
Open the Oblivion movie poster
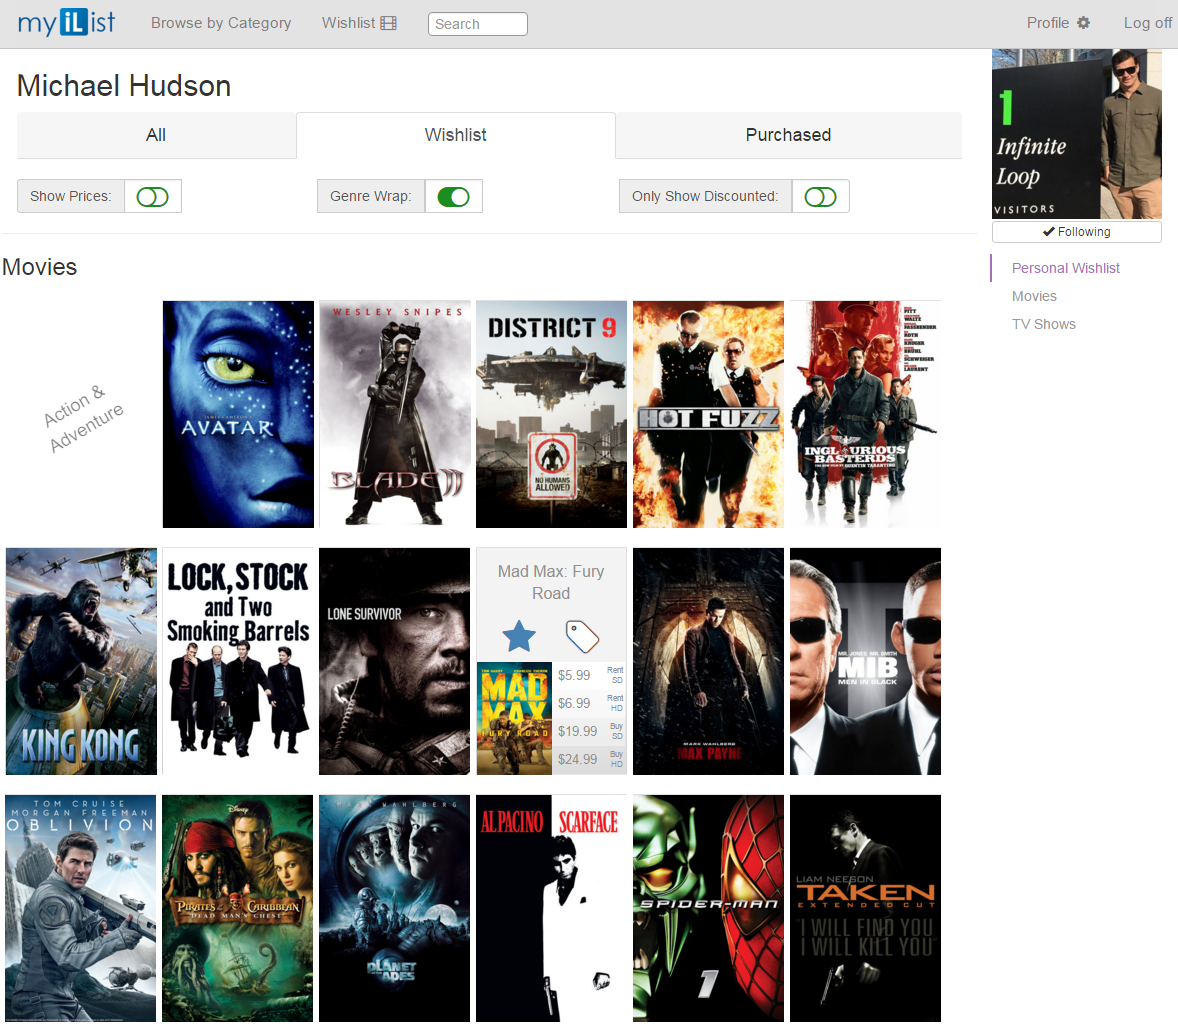click(x=80, y=908)
